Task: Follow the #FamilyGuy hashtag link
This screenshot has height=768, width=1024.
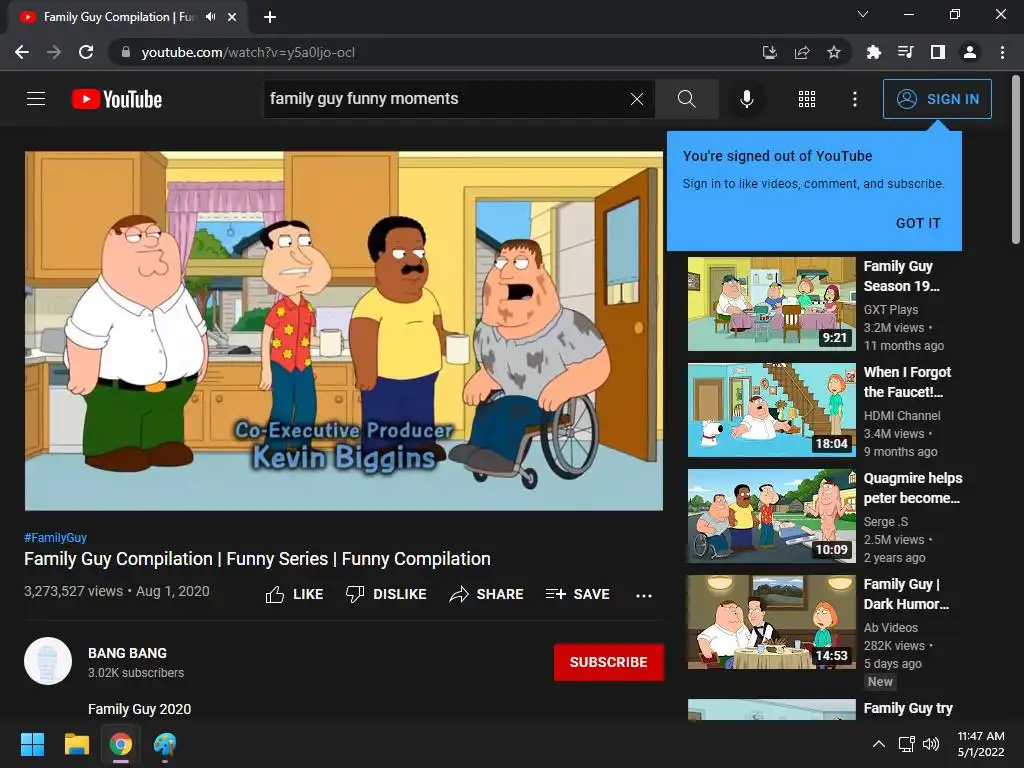Action: (x=56, y=537)
